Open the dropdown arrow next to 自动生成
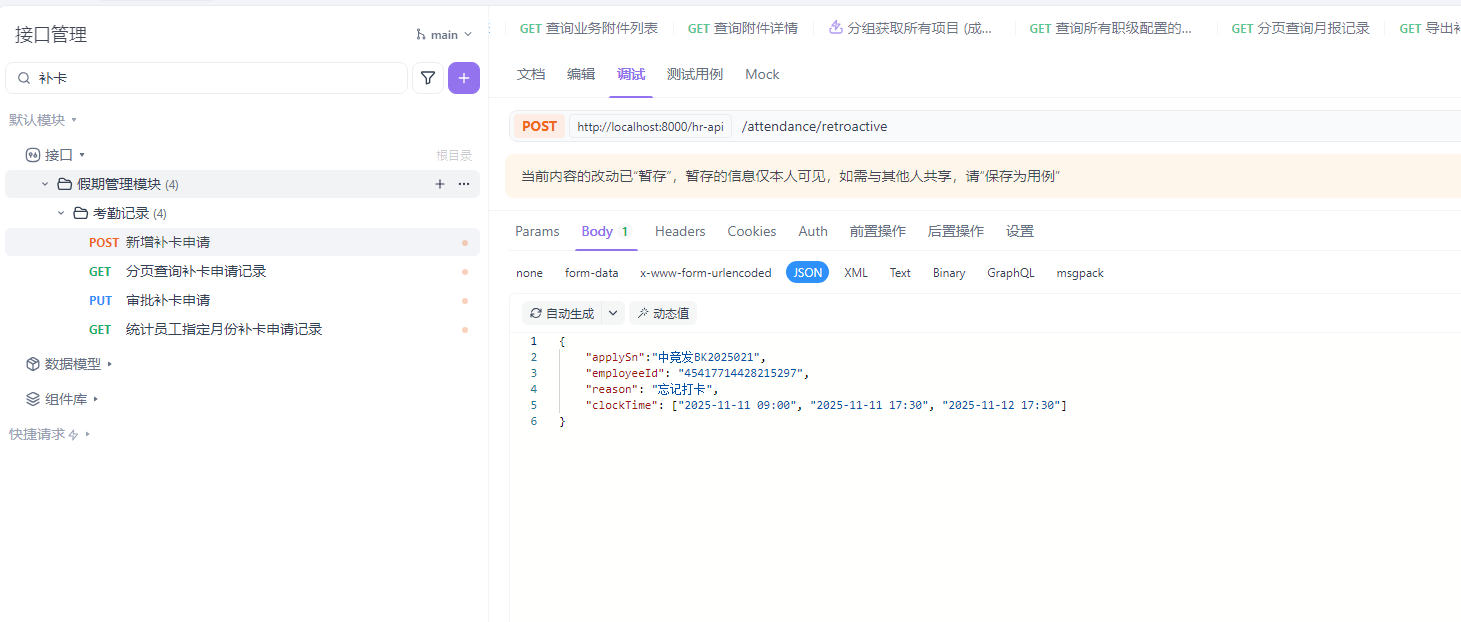Viewport: 1461px width, 622px height. coord(613,313)
